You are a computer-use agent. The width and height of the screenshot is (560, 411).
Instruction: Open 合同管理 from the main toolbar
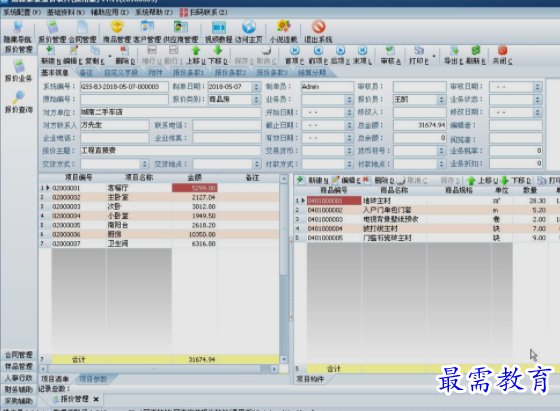coord(82,31)
